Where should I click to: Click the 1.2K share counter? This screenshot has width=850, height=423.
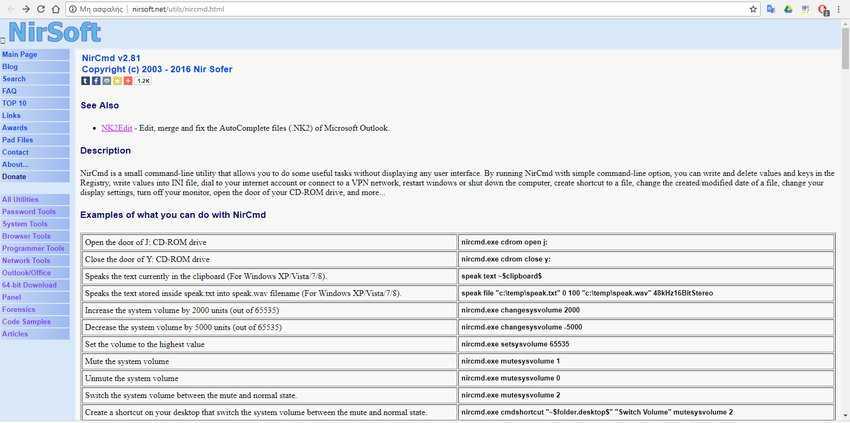pyautogui.click(x=143, y=81)
